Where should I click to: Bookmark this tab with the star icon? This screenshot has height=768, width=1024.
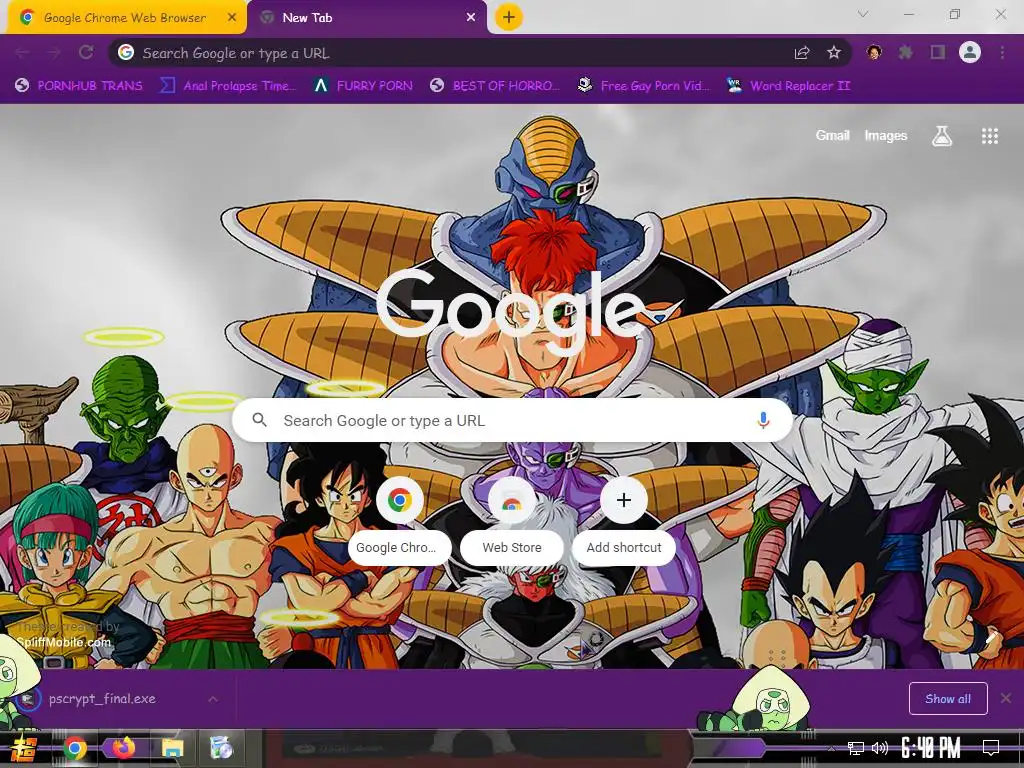834,53
